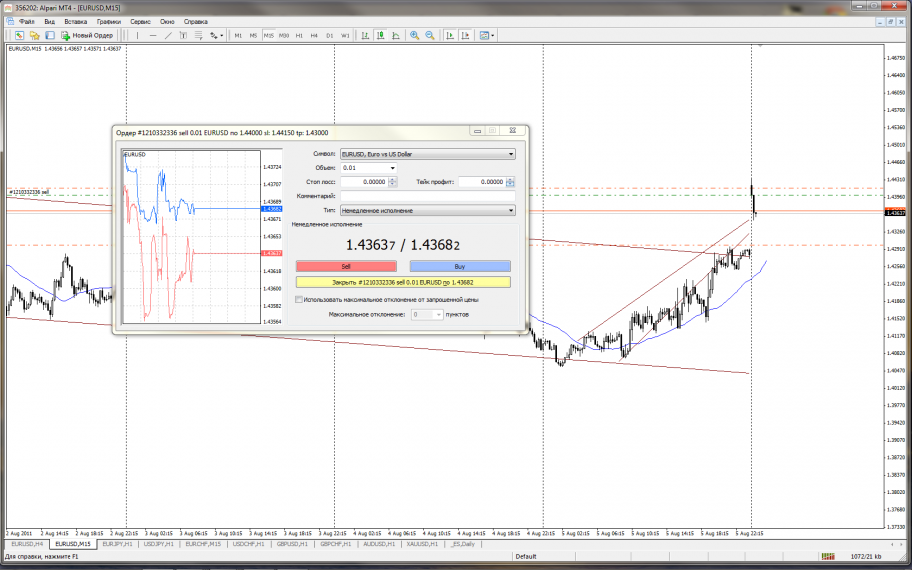Switch to EURUSD,H4 chart tab
This screenshot has height=570, width=912.
click(27, 544)
